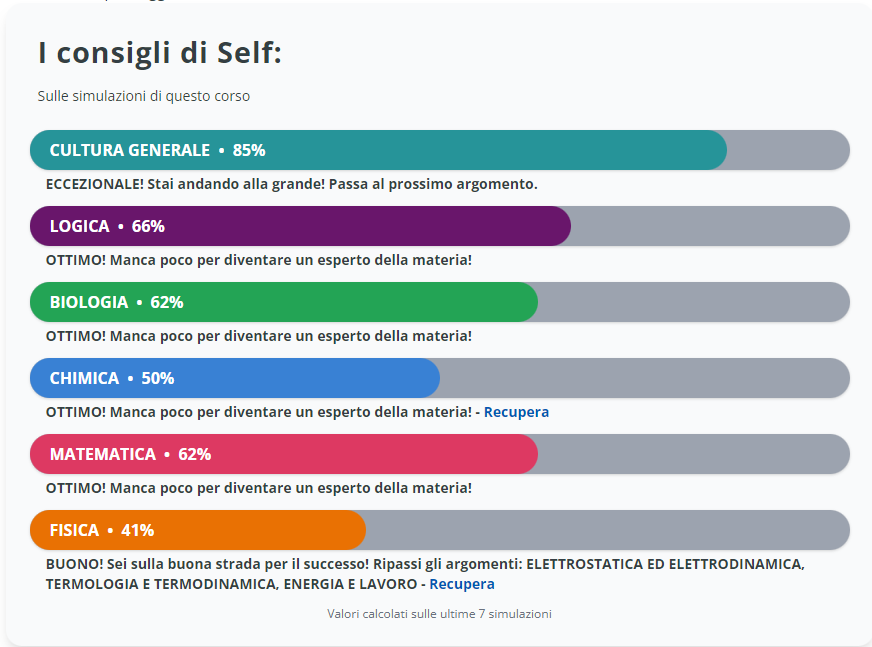Click the subtitle "Sulle simulazioni di questo corso"
This screenshot has width=872, height=647.
[x=144, y=96]
